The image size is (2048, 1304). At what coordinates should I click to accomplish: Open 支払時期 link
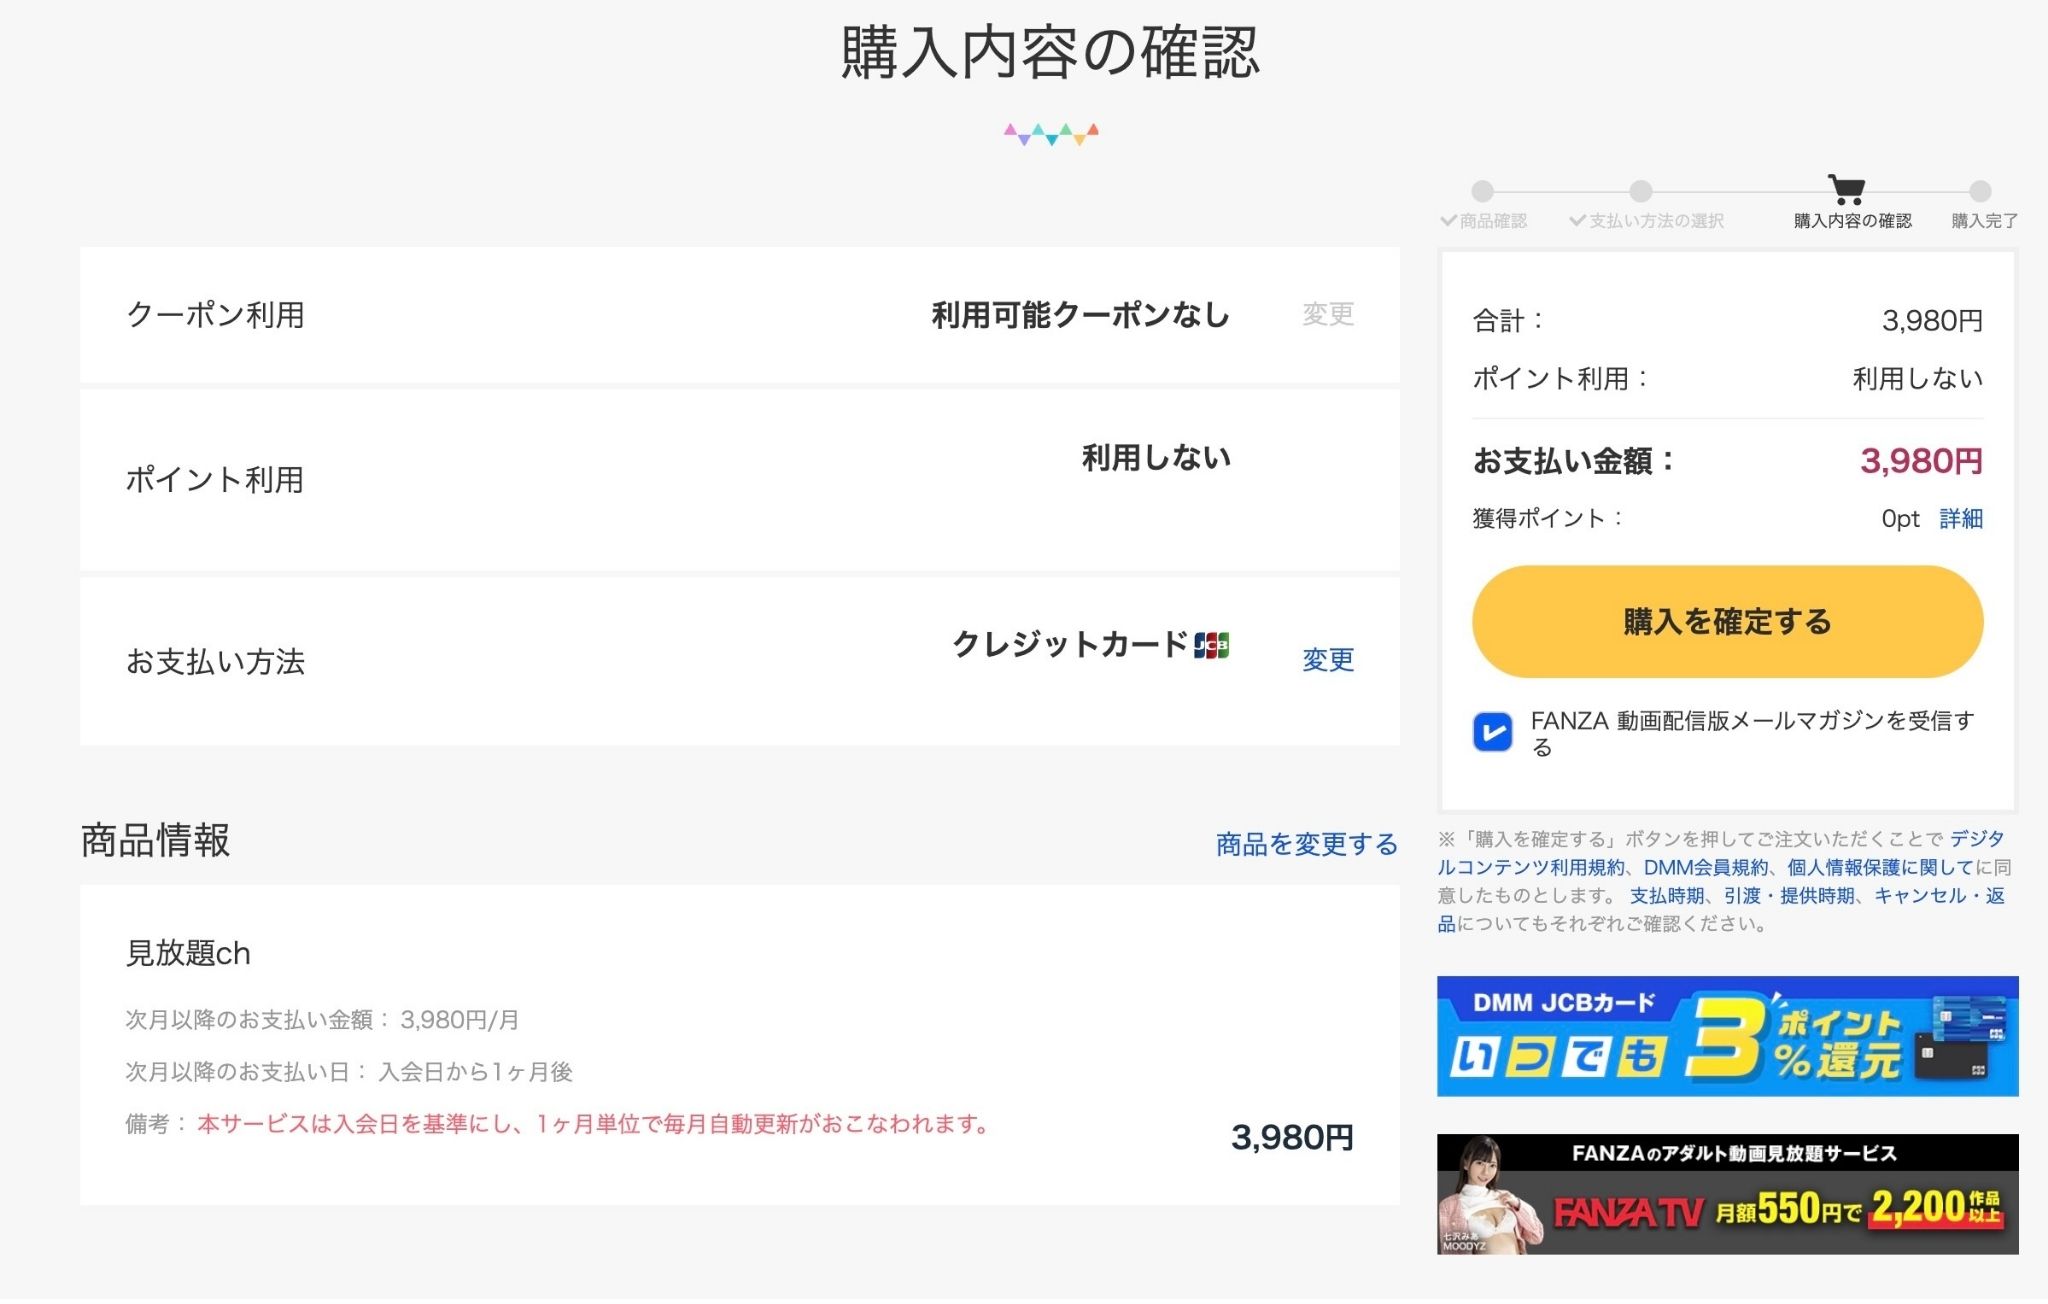tap(1667, 896)
